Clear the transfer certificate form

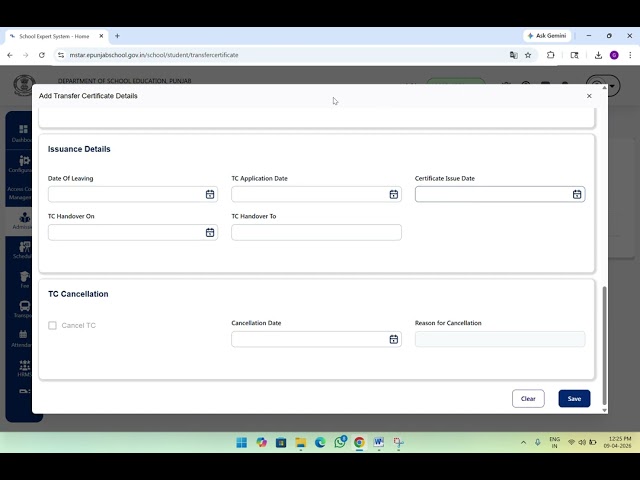pyautogui.click(x=528, y=398)
